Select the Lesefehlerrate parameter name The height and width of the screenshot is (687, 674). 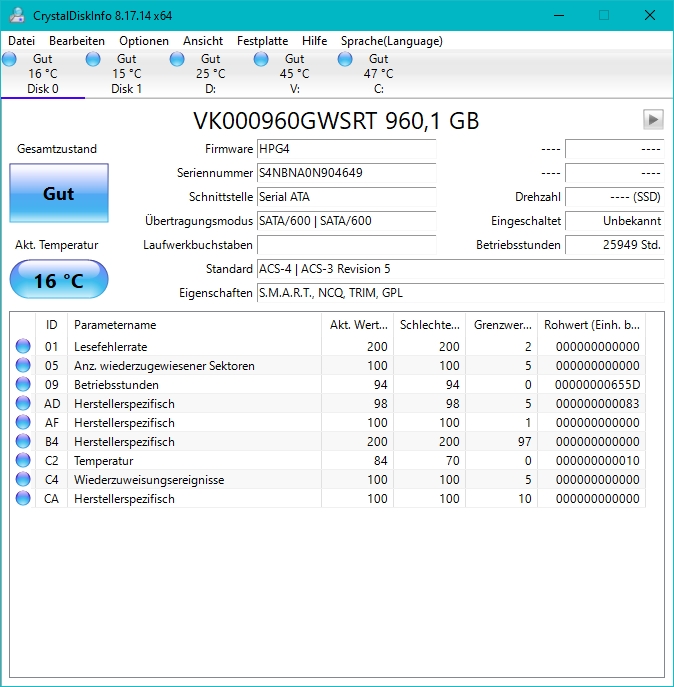110,347
